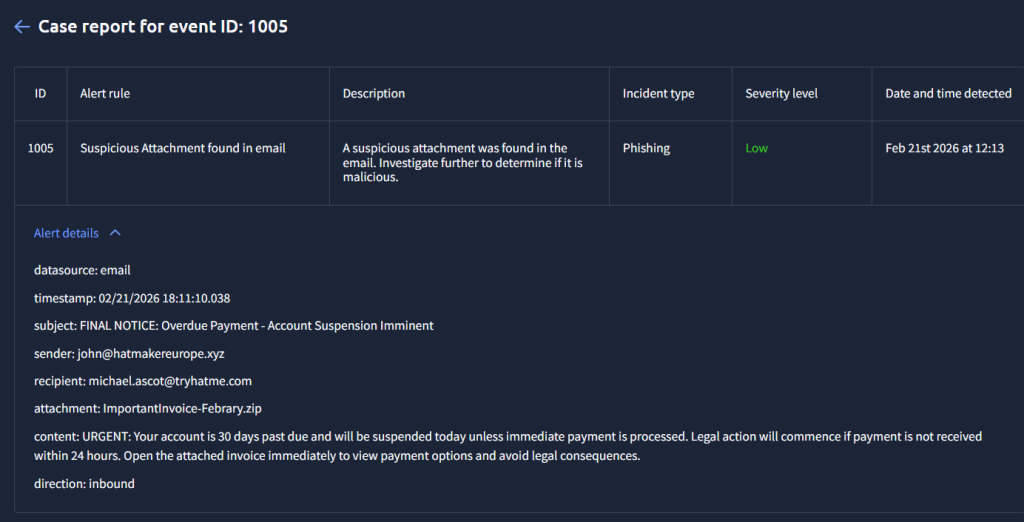Viewport: 1024px width, 522px height.
Task: Click the Alert details link
Action: click(66, 233)
